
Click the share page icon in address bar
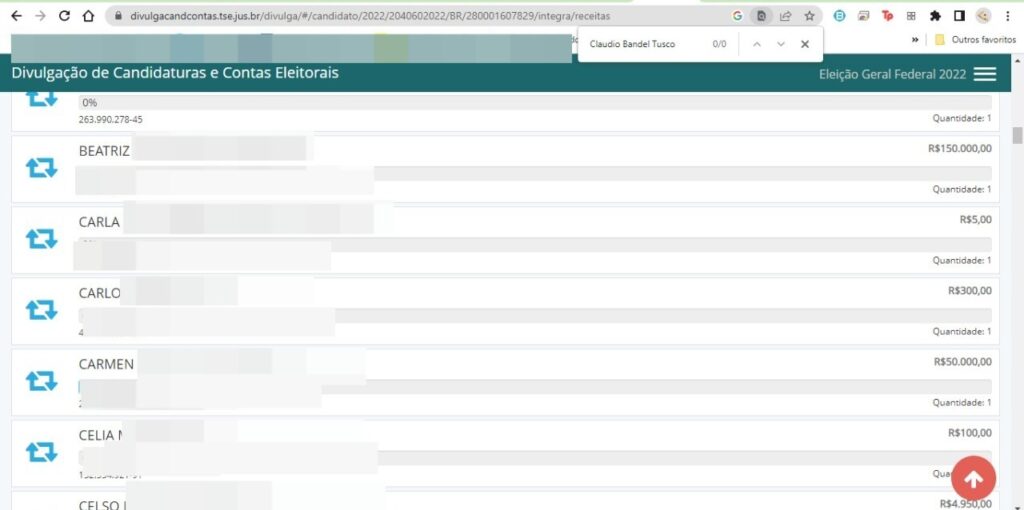786,16
